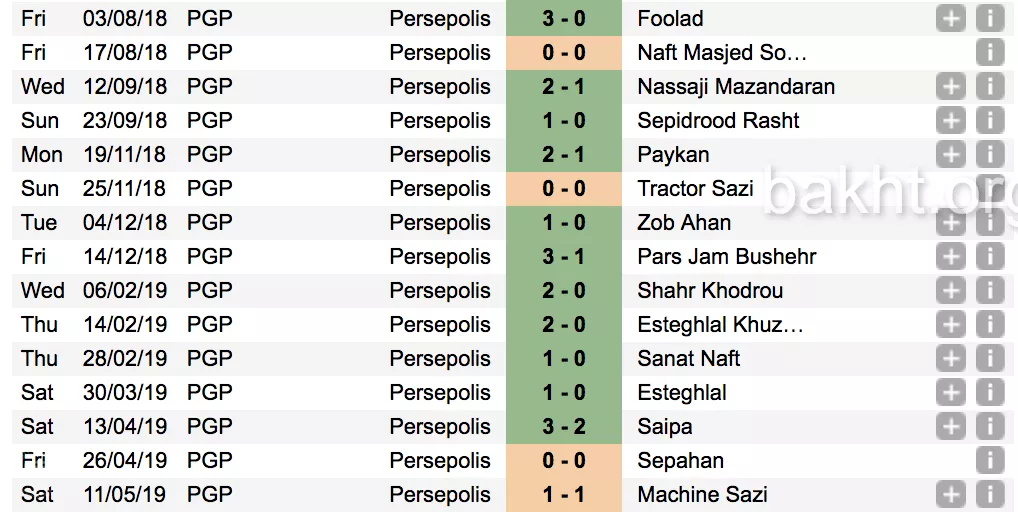Expand the Foolad match row with plus

(951, 18)
